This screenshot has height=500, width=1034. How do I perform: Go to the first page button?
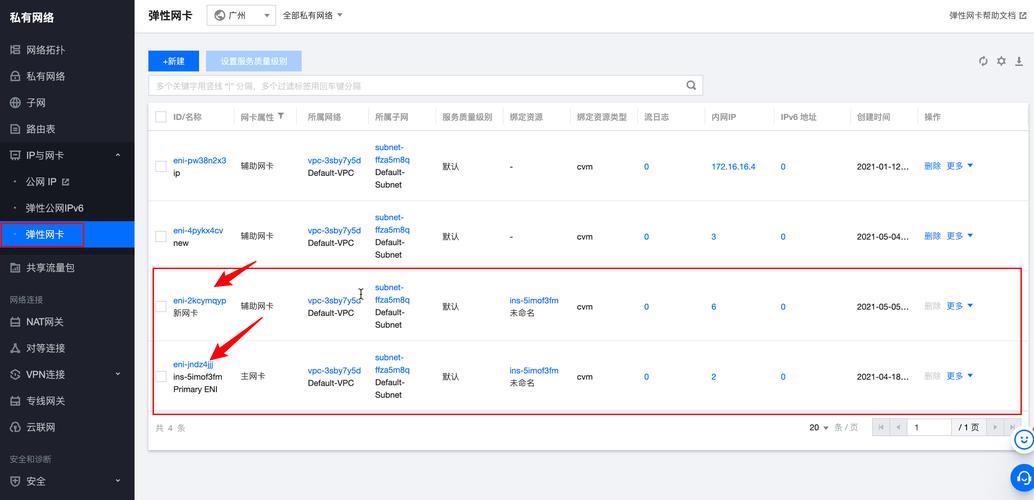tap(880, 427)
